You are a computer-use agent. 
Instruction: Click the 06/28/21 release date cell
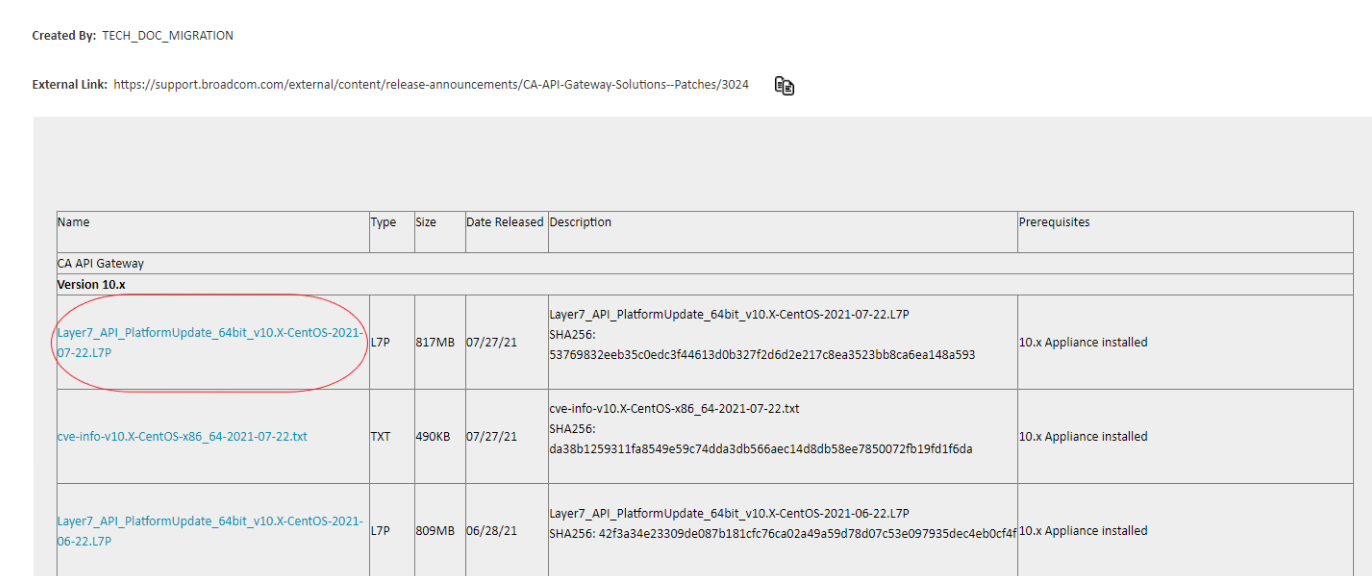point(491,531)
